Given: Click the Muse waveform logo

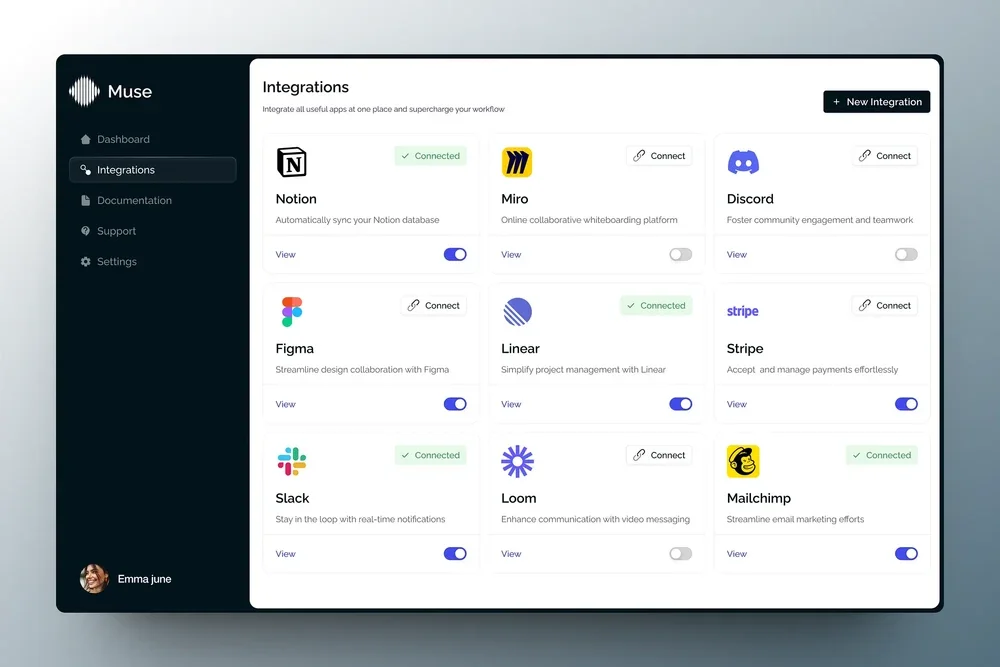Looking at the screenshot, I should 84,91.
